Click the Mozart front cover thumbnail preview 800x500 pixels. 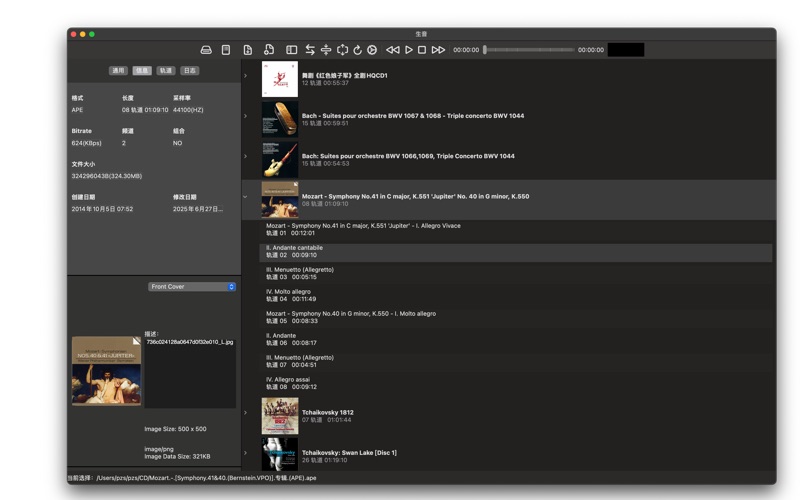point(106,370)
